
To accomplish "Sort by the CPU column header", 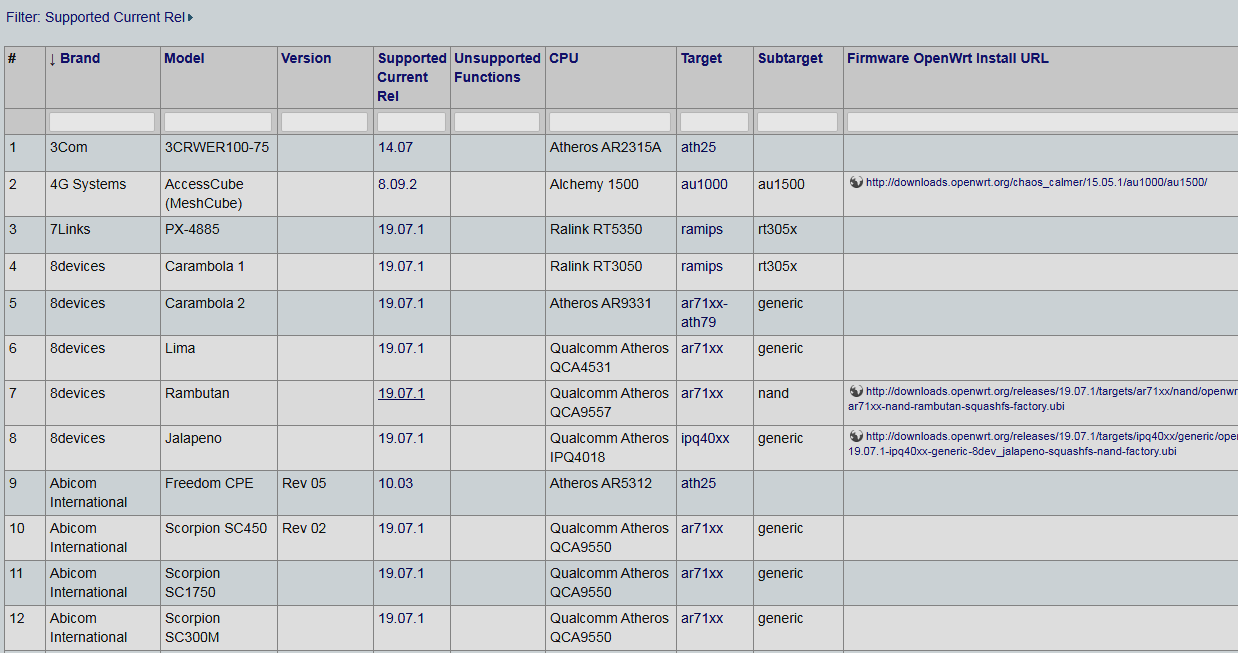I will 564,58.
